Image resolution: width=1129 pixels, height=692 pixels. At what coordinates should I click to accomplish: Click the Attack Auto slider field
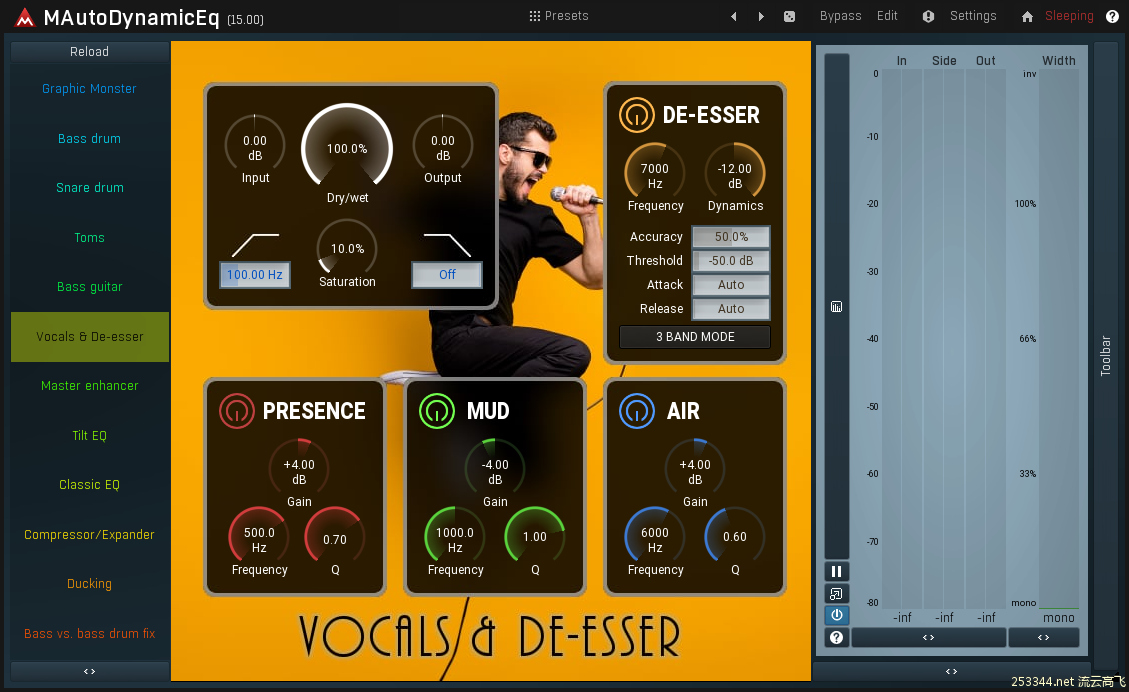(x=731, y=284)
